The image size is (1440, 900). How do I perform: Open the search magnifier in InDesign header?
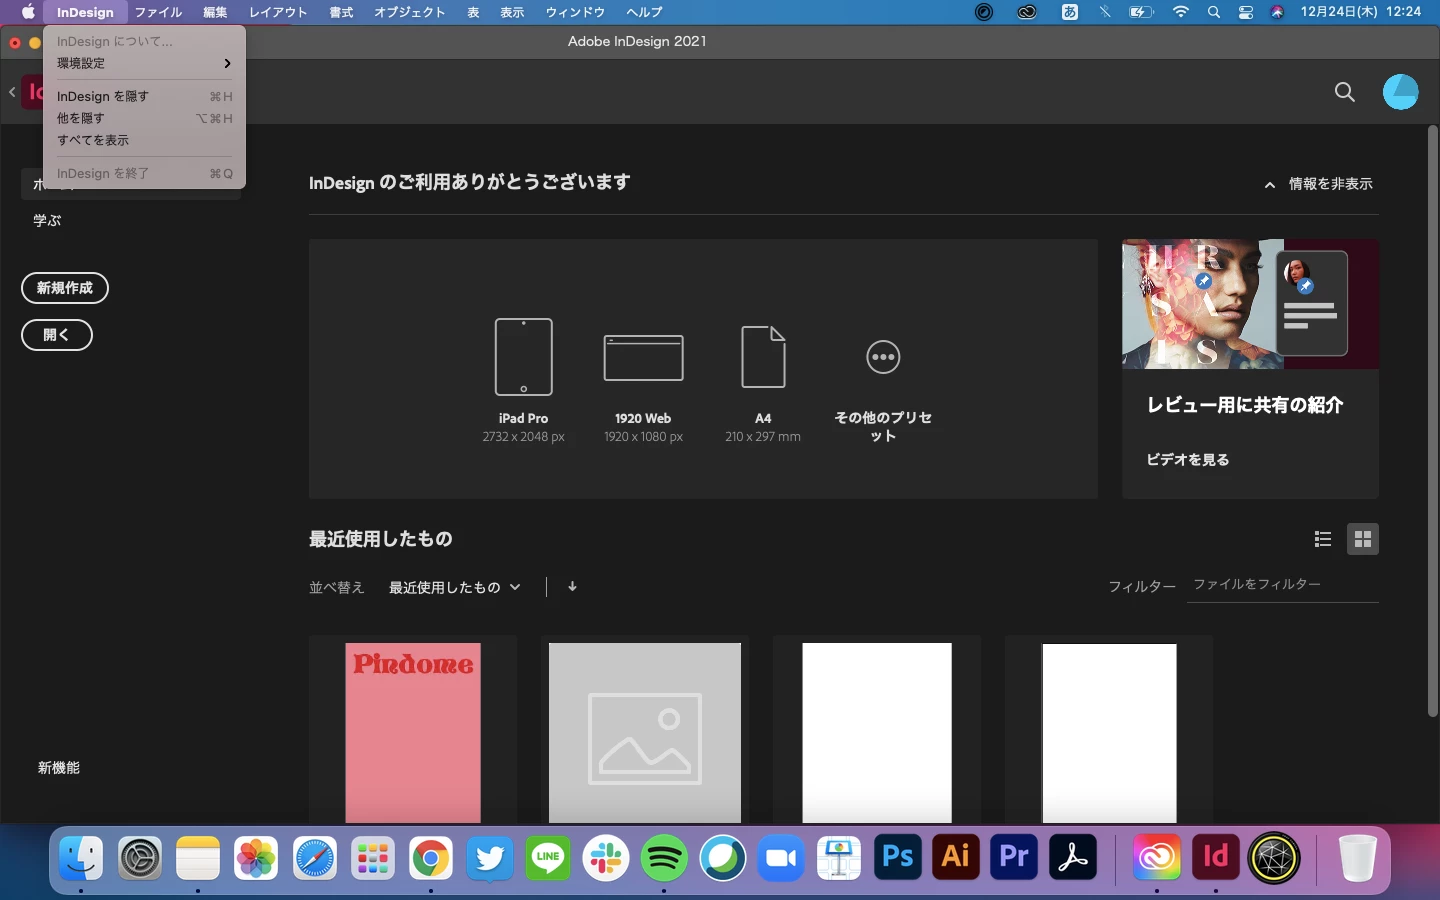coord(1345,92)
